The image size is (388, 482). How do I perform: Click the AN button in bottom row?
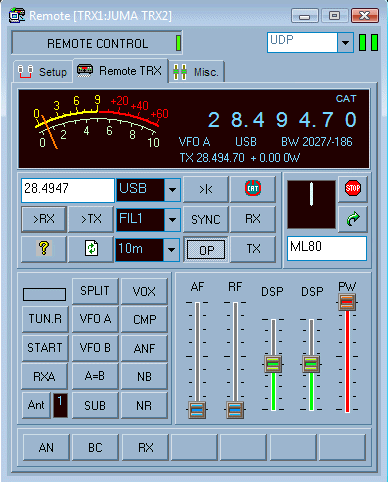pos(46,448)
